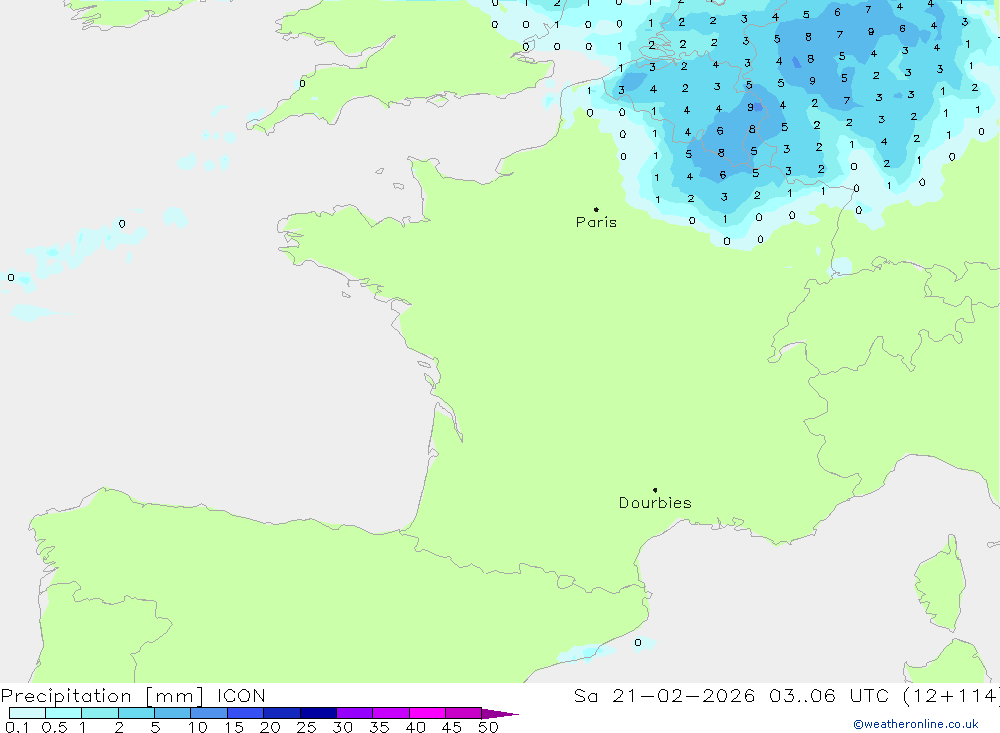Pick the legend swatch between 15 and 20

point(246,713)
